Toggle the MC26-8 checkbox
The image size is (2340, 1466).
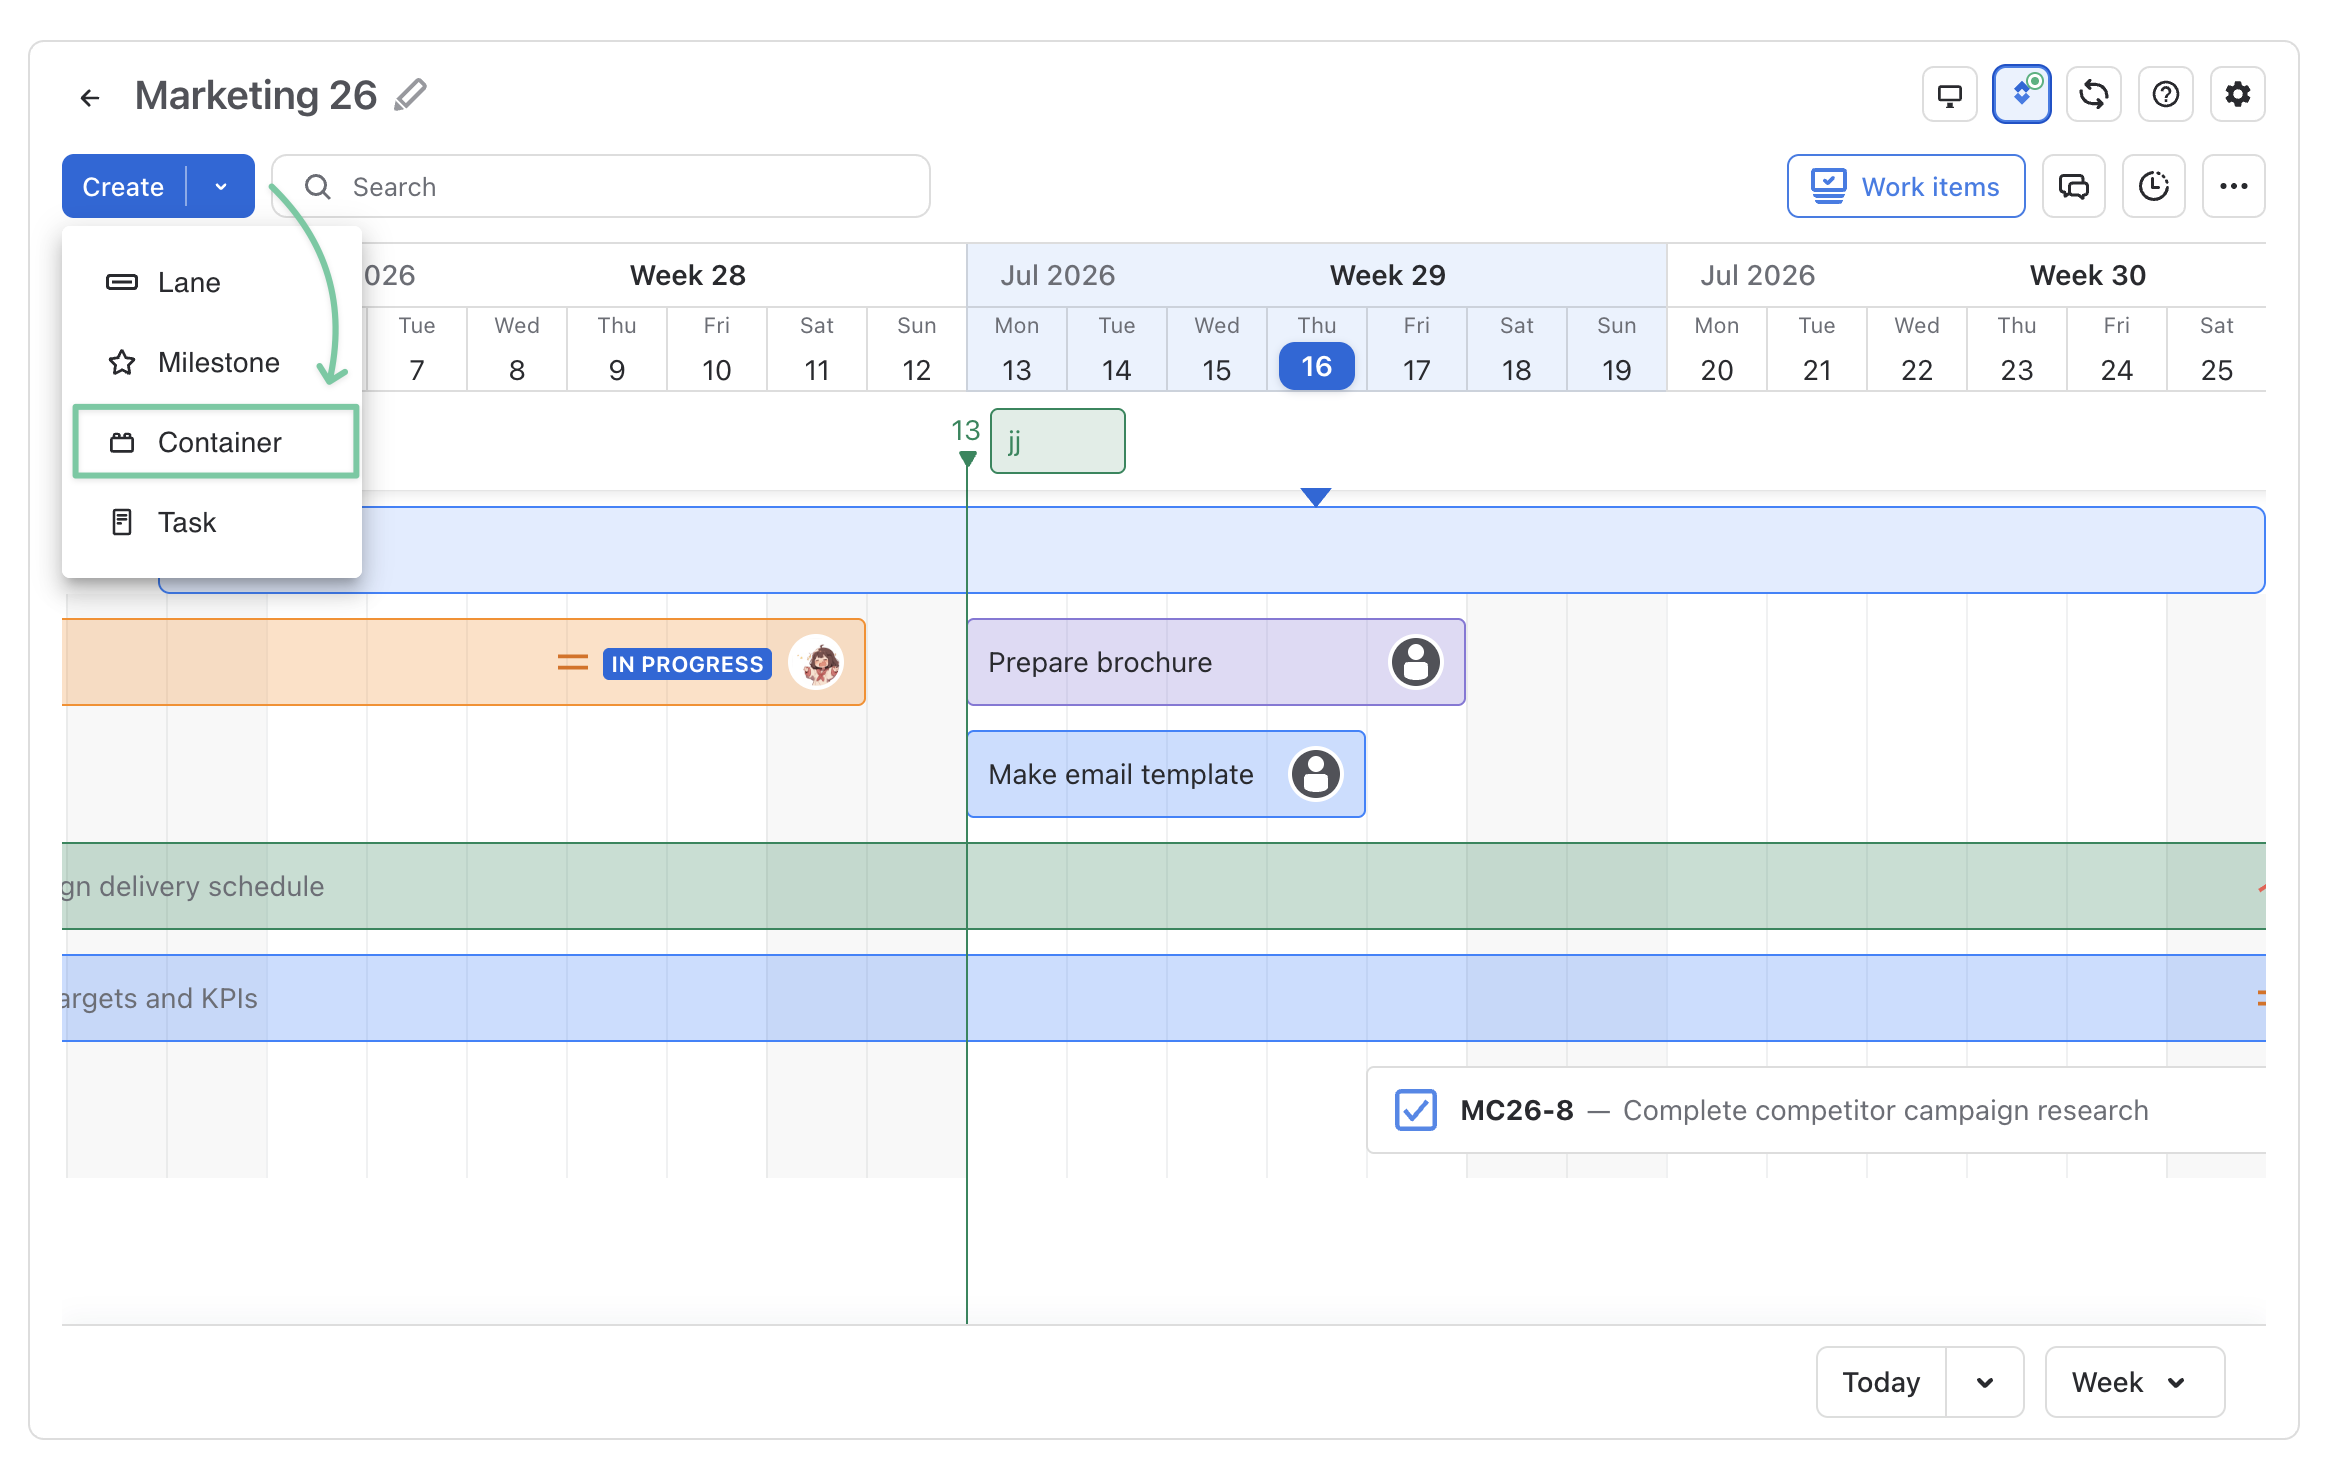[x=1415, y=1110]
